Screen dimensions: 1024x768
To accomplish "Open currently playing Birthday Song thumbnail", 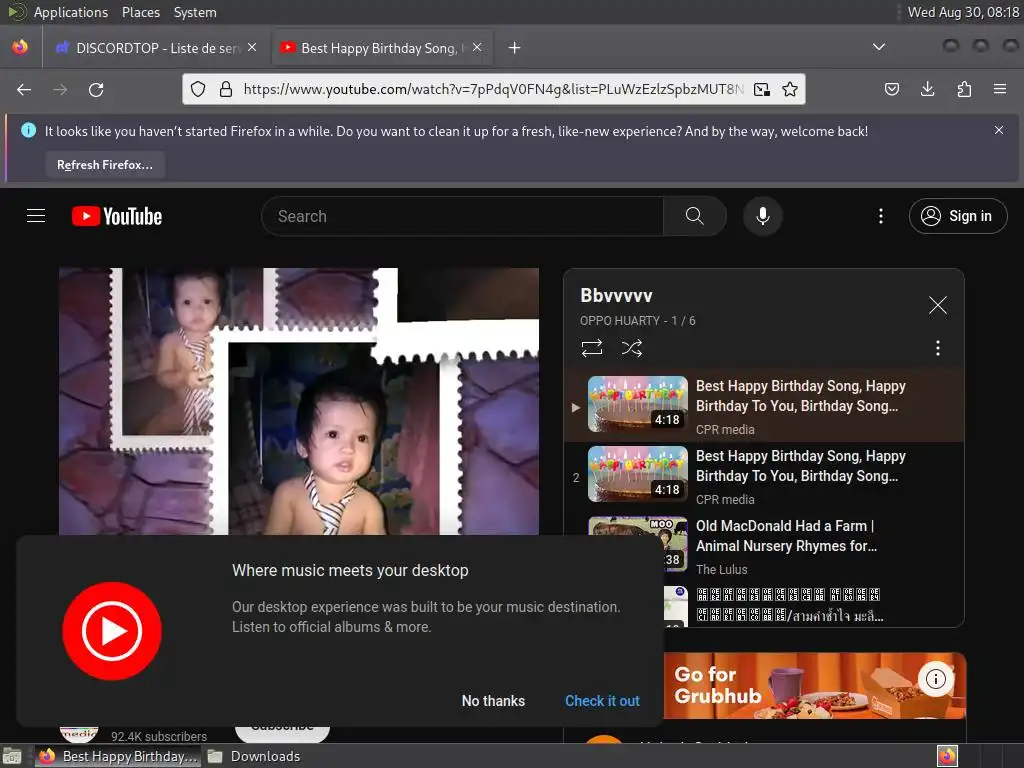I will click(x=637, y=404).
